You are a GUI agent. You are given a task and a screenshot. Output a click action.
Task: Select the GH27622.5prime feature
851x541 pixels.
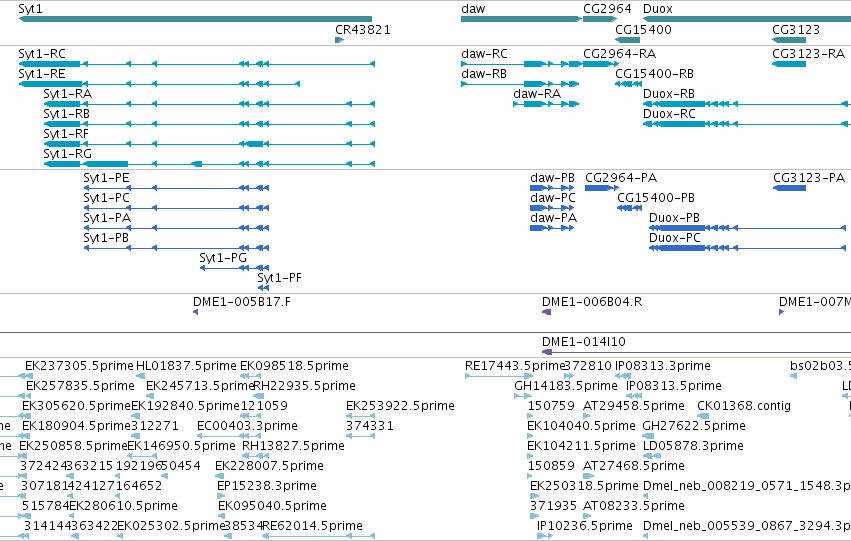(649, 436)
